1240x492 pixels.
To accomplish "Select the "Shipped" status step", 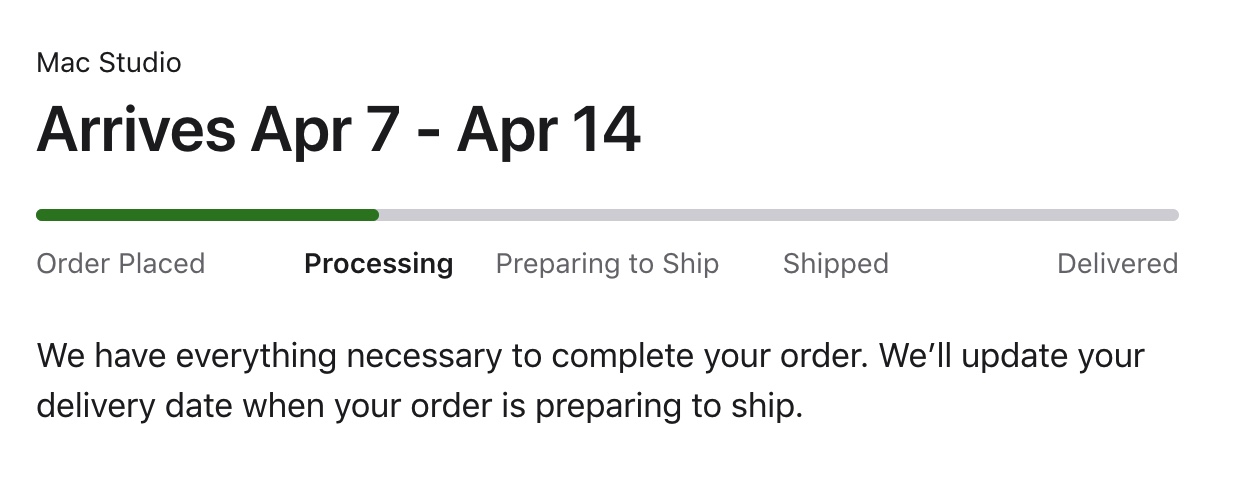I will coord(835,264).
